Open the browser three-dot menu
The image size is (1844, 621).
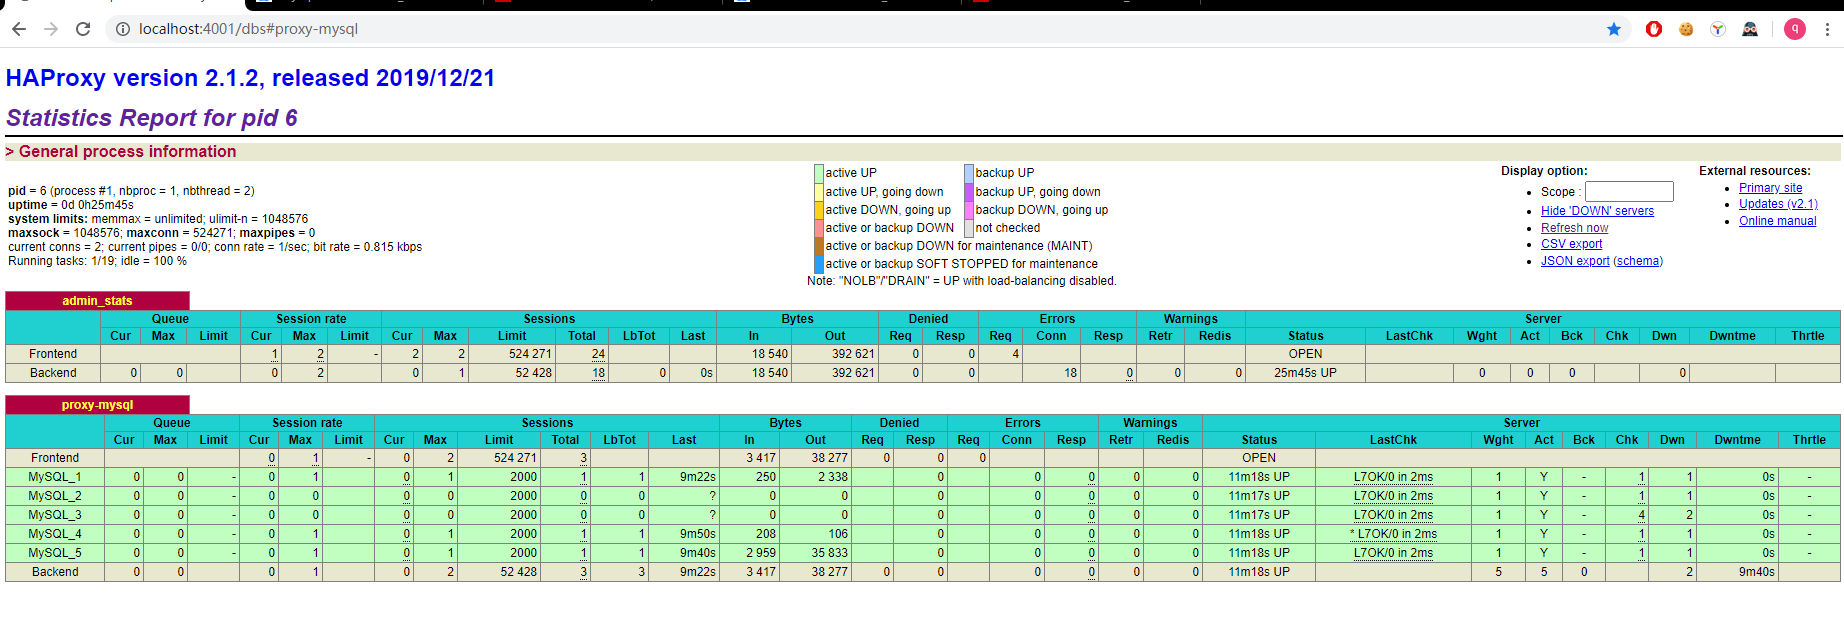tap(1827, 29)
